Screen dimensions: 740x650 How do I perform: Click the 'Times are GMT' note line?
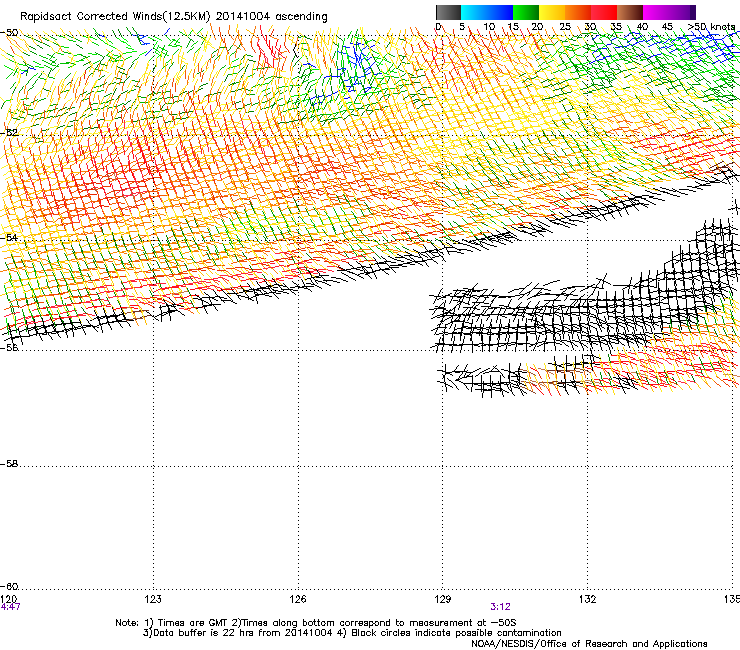coord(316,623)
